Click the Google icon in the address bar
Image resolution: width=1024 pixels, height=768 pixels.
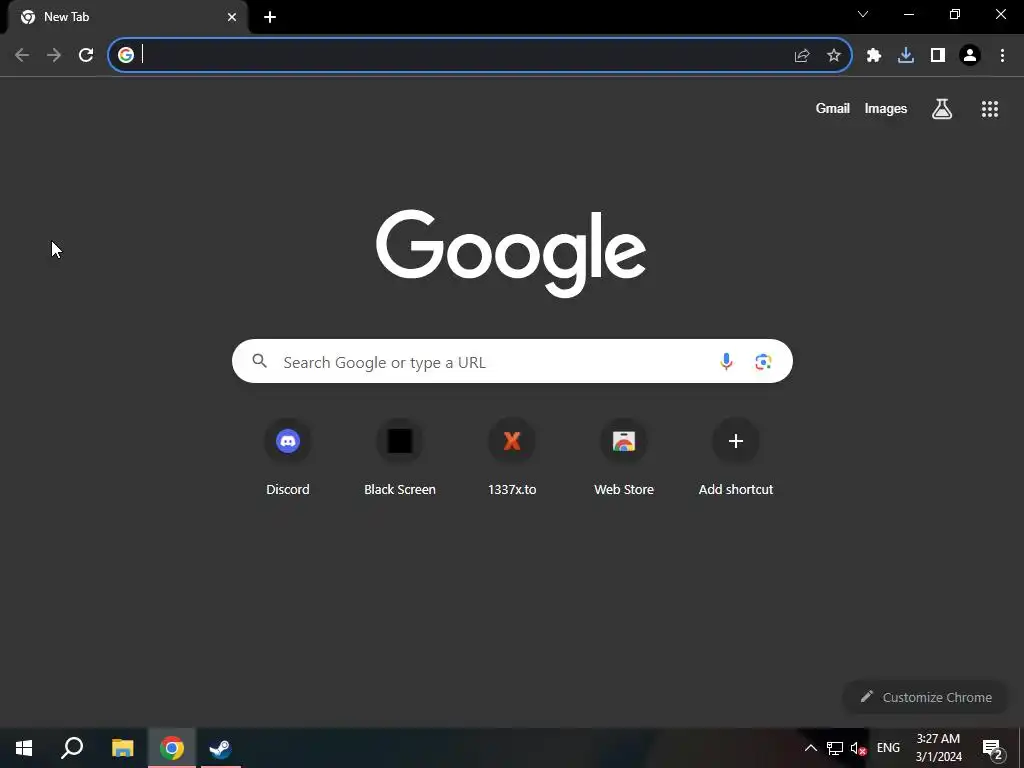[126, 55]
